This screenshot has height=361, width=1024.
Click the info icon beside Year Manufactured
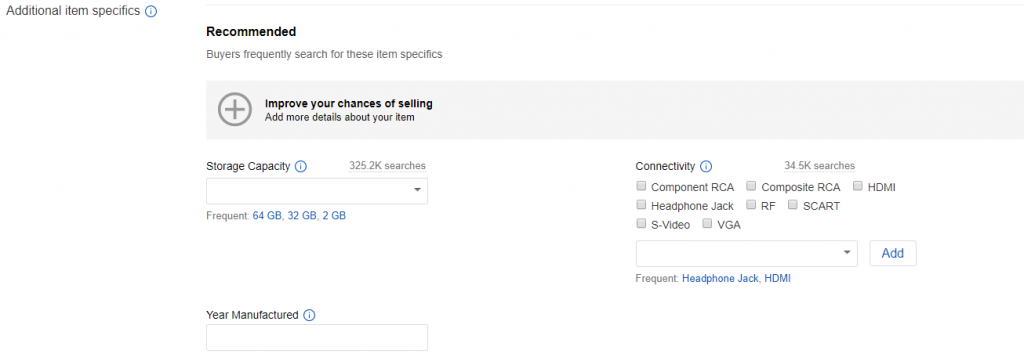(310, 315)
